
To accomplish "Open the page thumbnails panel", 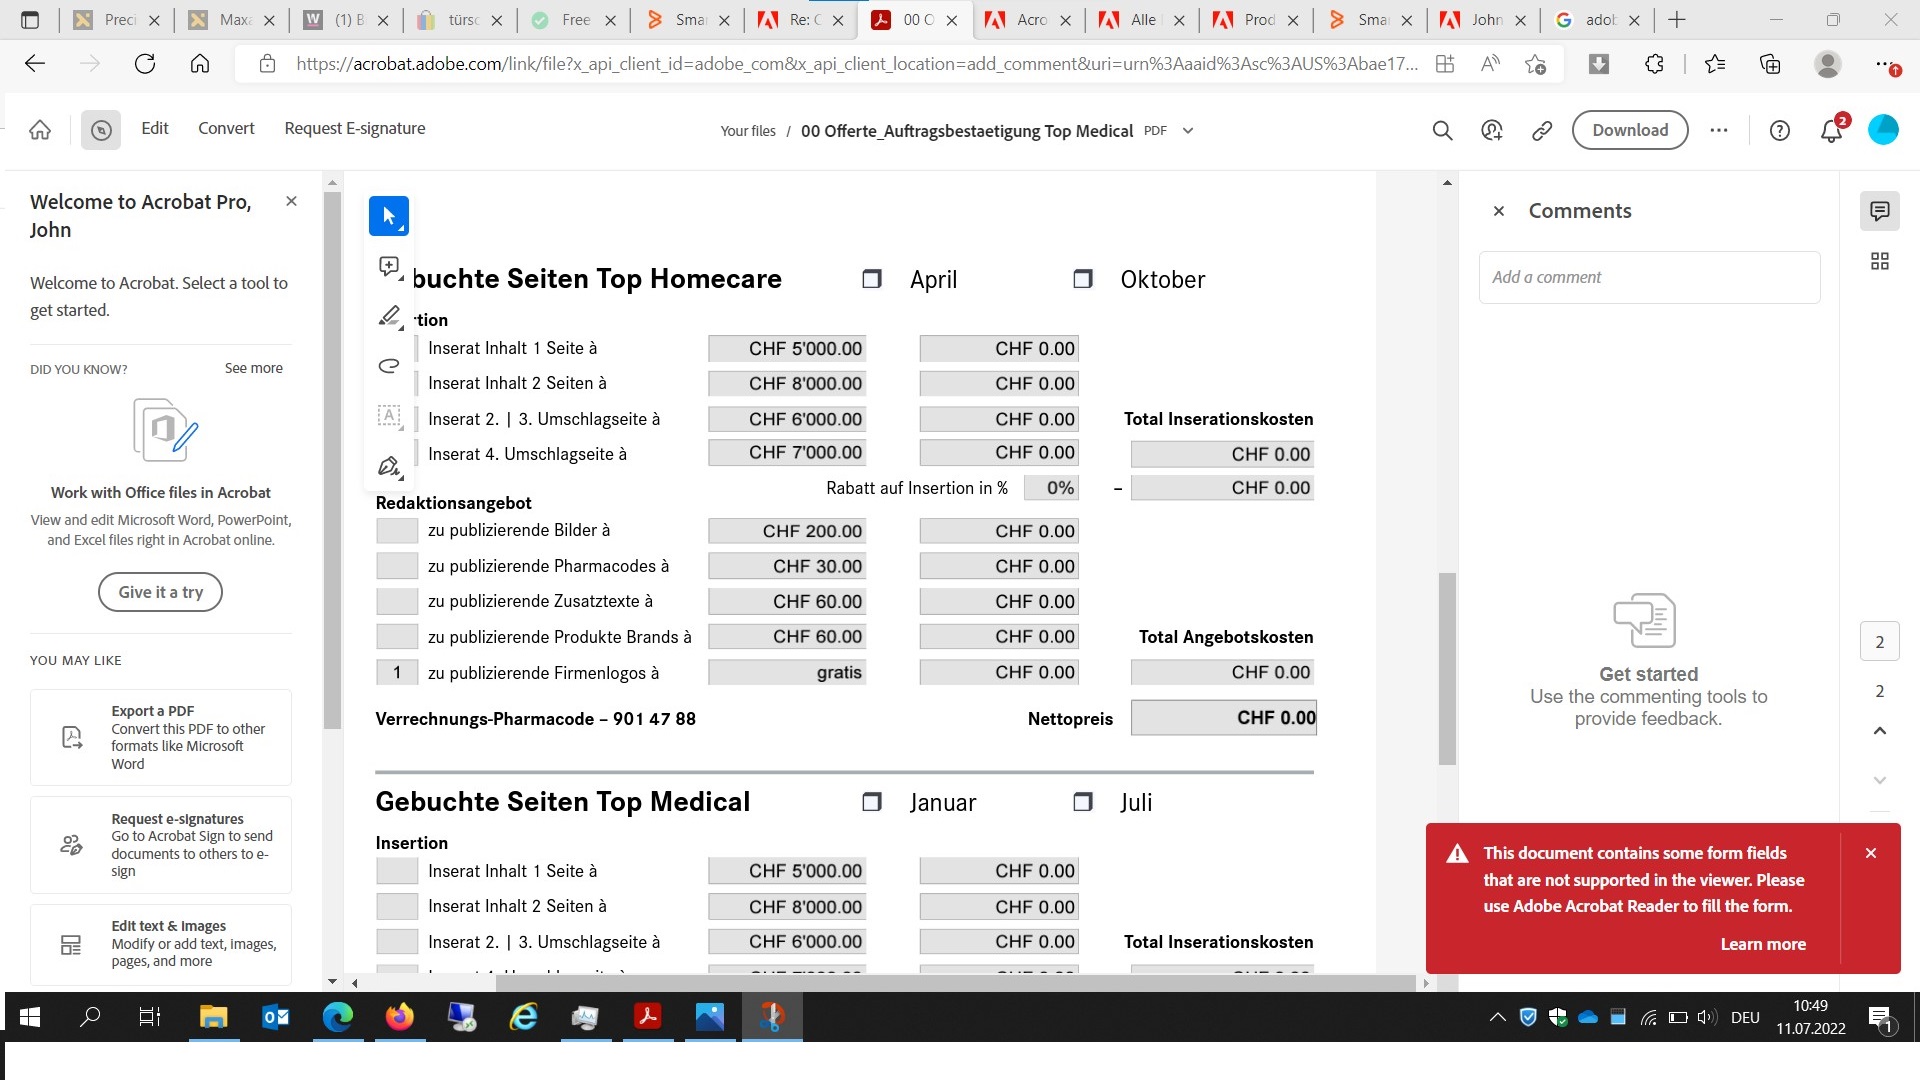I will coord(1879,260).
